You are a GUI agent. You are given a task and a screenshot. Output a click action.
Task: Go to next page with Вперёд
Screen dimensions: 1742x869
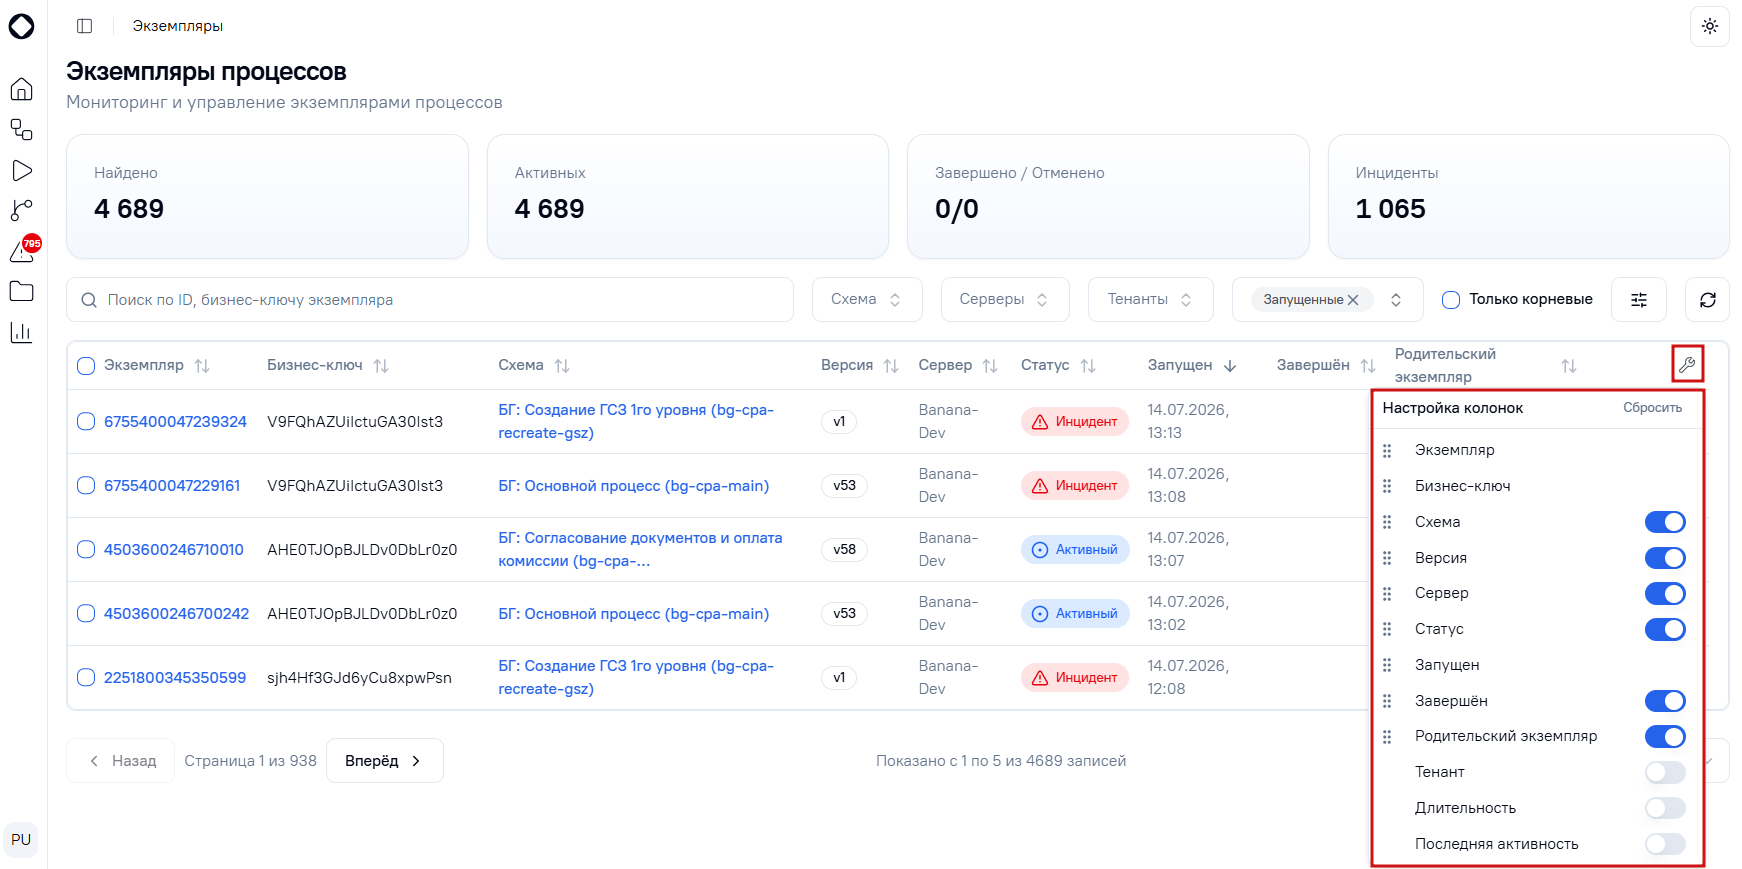(x=385, y=761)
